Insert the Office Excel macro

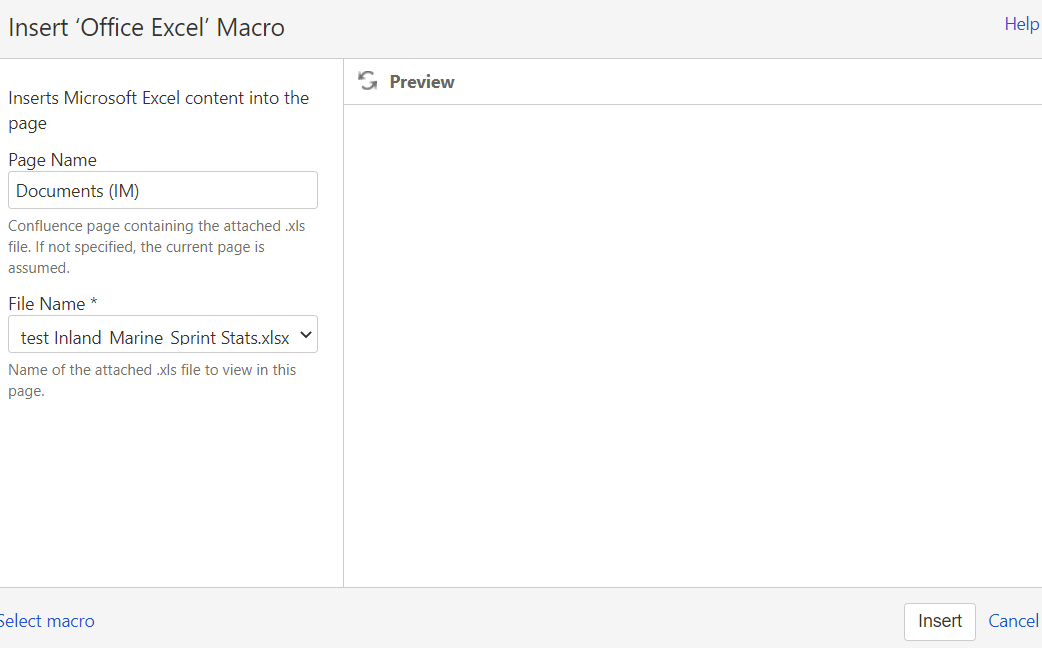(940, 621)
